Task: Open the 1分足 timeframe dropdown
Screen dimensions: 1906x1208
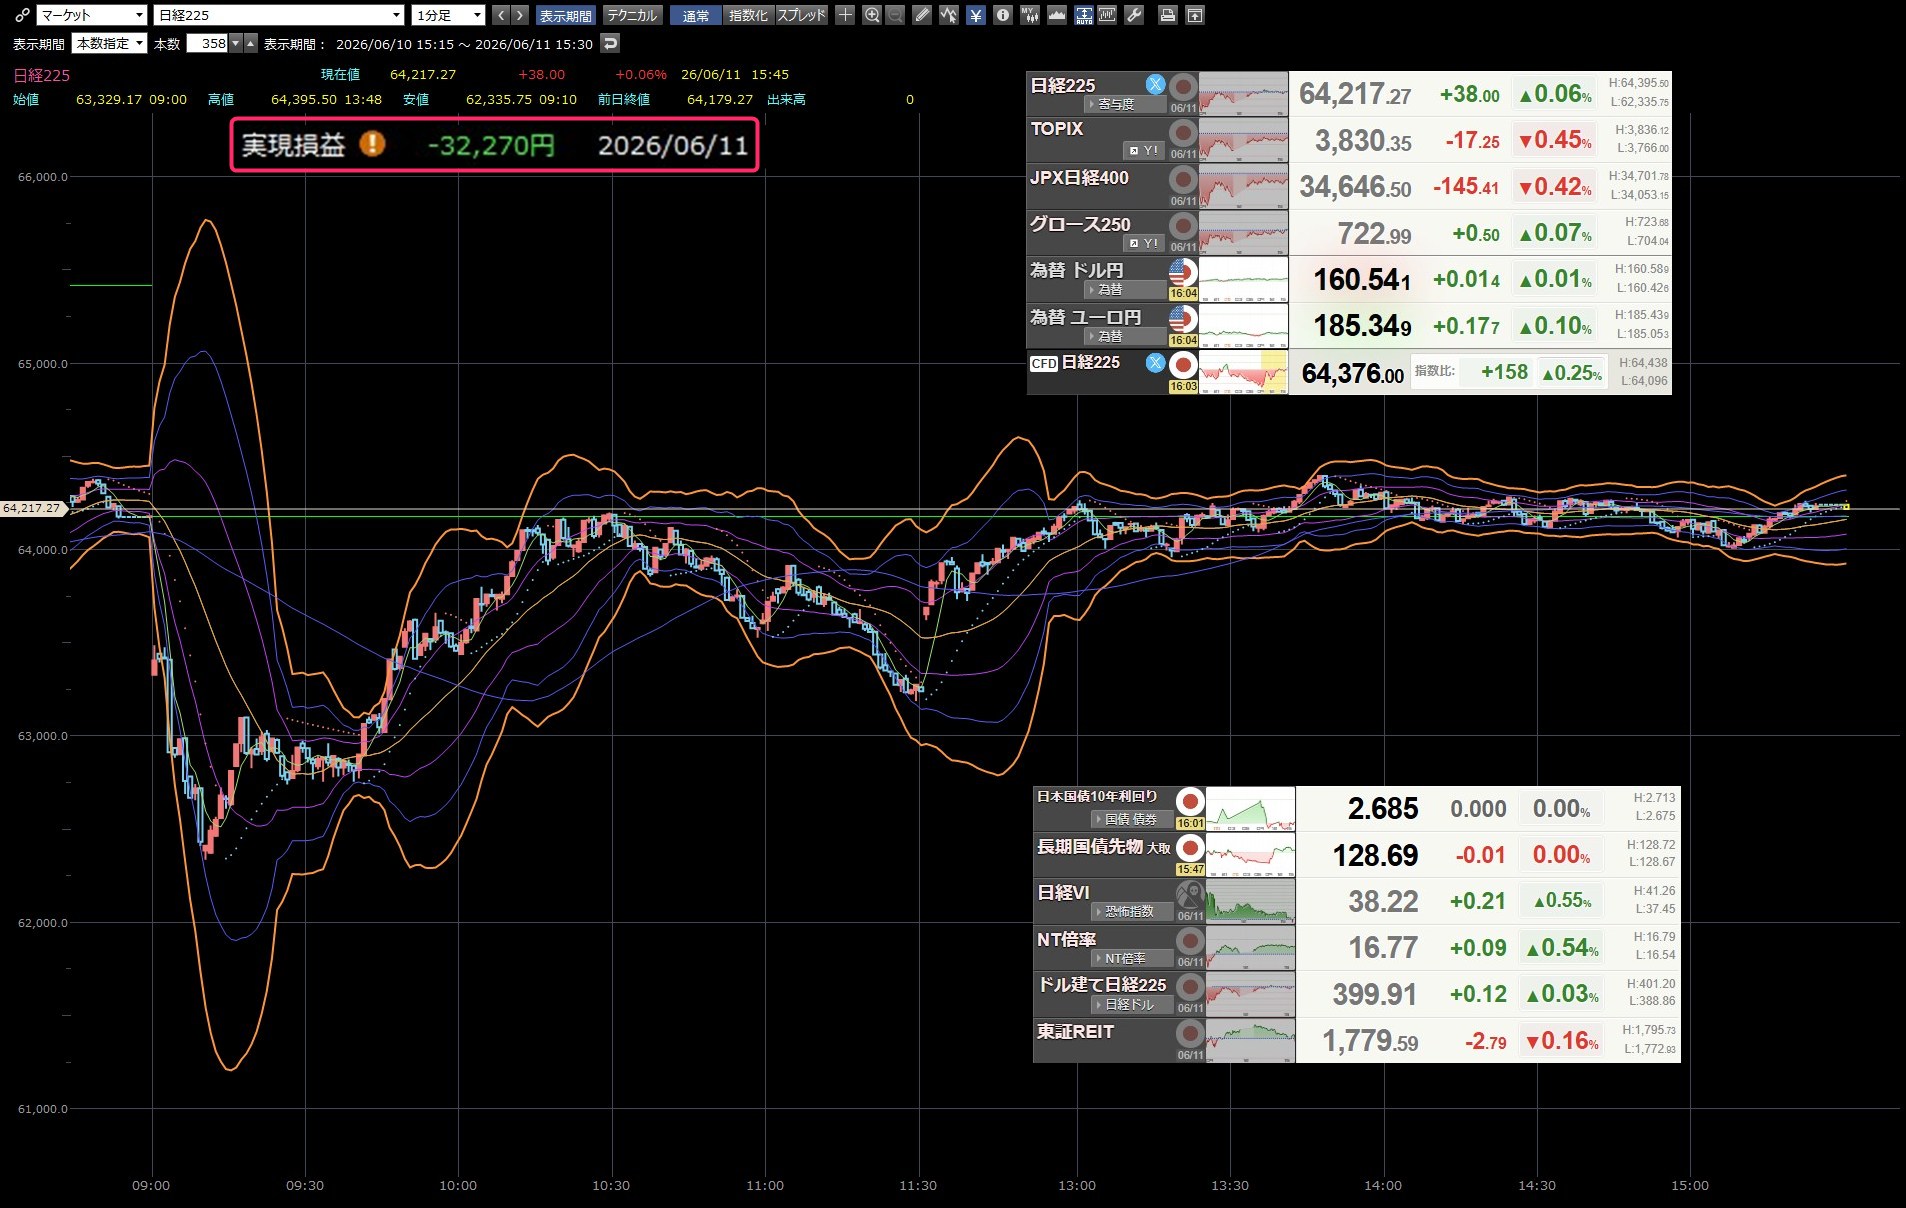Action: (449, 15)
